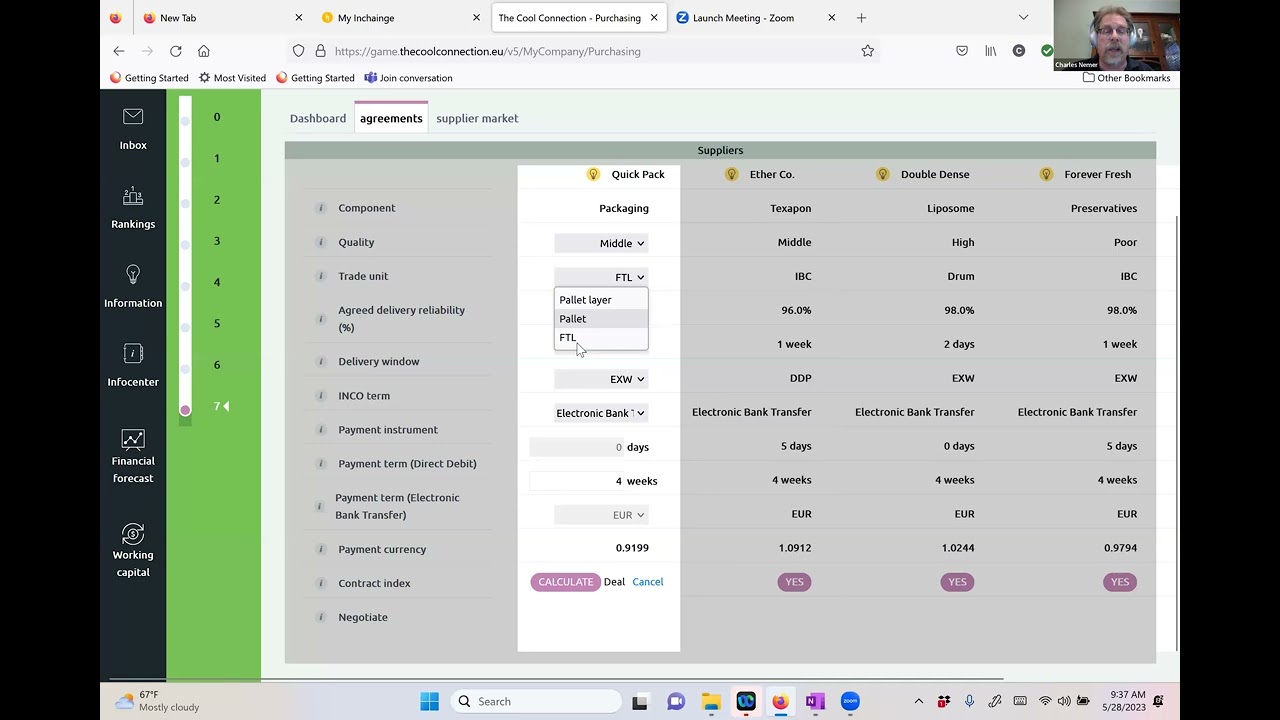Open the Windows Start menu
The image size is (1280, 720).
[x=430, y=701]
